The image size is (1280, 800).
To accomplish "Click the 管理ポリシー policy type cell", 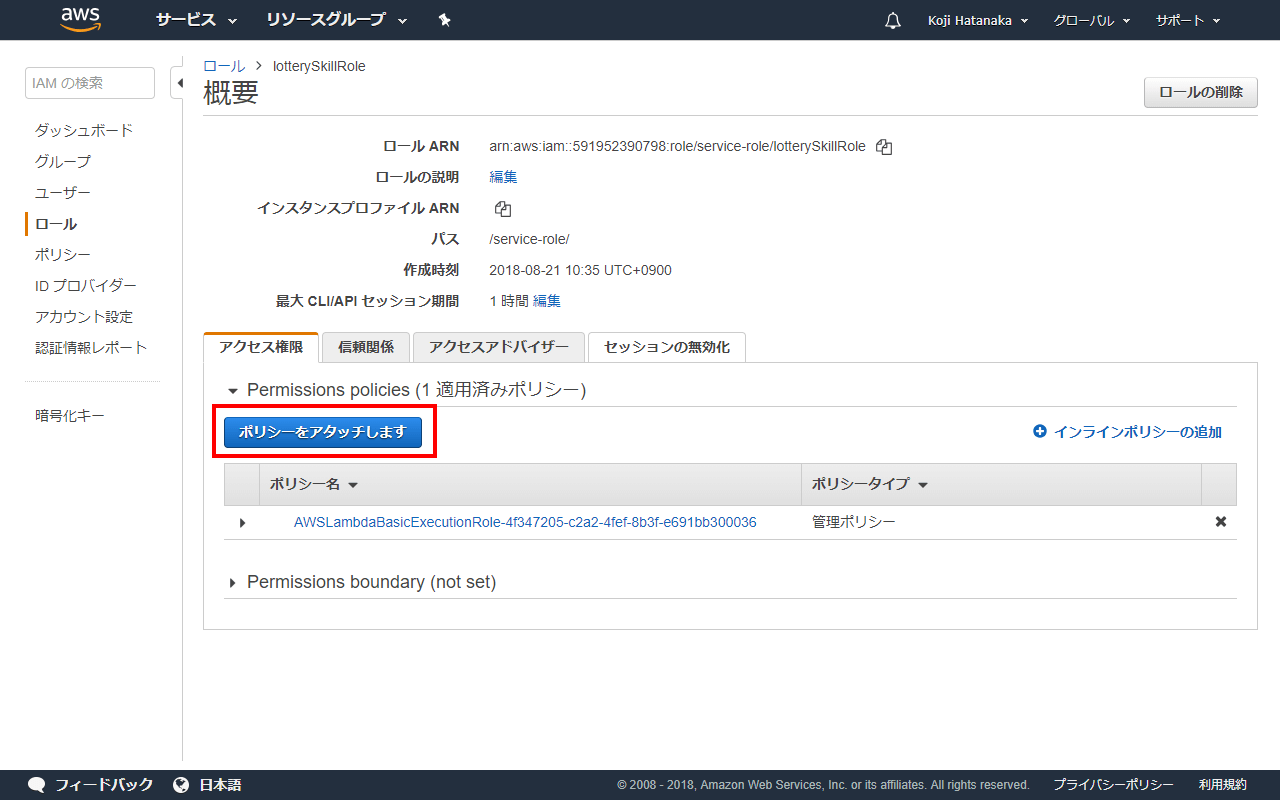I will 854,522.
